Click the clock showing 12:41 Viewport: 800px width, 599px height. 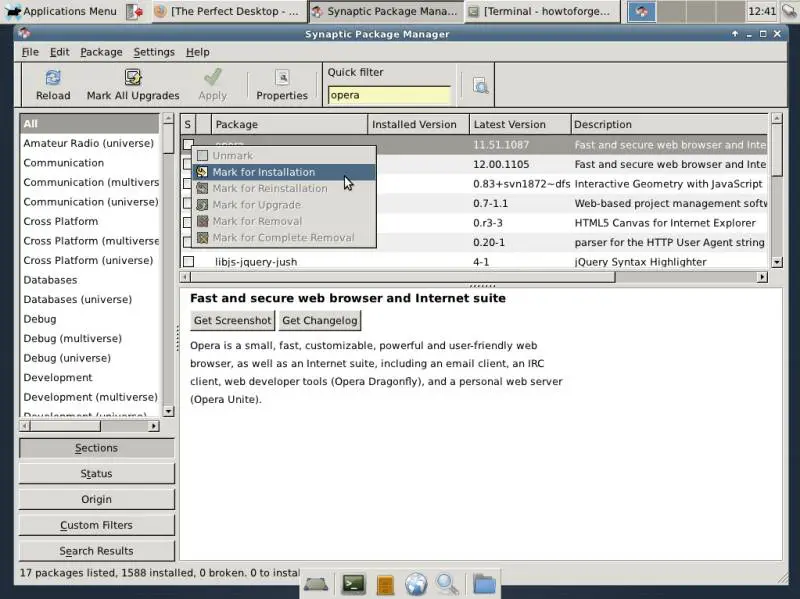tap(762, 11)
